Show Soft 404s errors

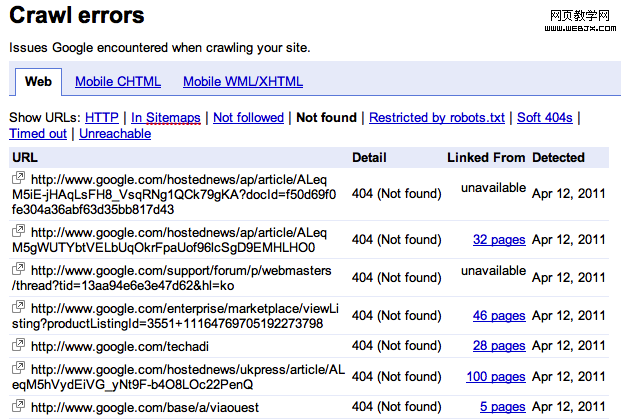pos(545,118)
